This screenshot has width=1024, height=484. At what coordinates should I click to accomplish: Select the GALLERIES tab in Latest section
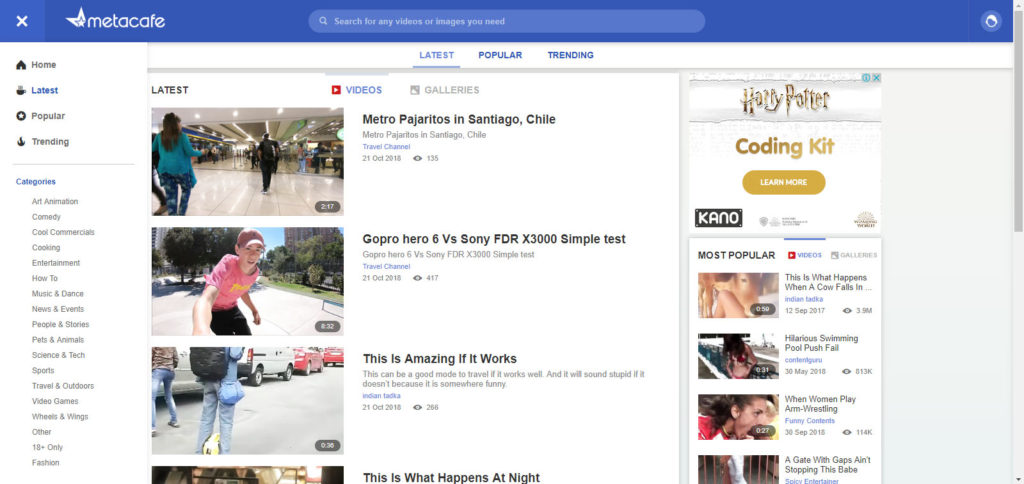tap(445, 90)
